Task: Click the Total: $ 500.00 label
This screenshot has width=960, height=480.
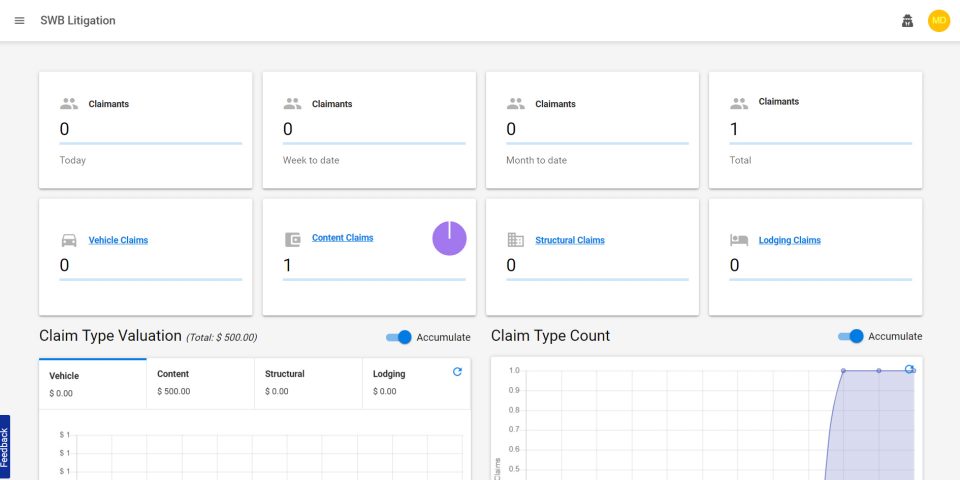Action: 222,337
